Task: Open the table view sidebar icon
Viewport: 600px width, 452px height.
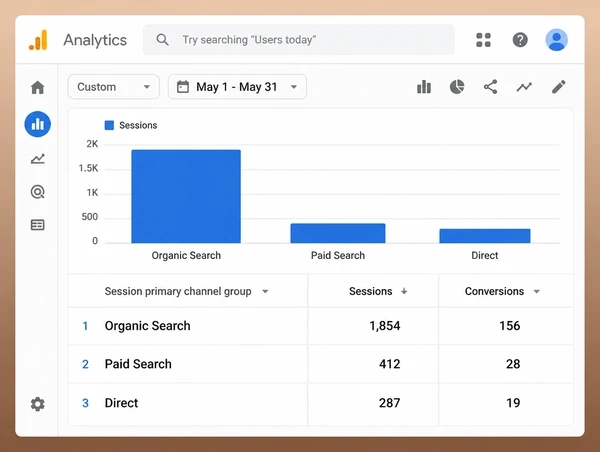Action: pyautogui.click(x=38, y=225)
